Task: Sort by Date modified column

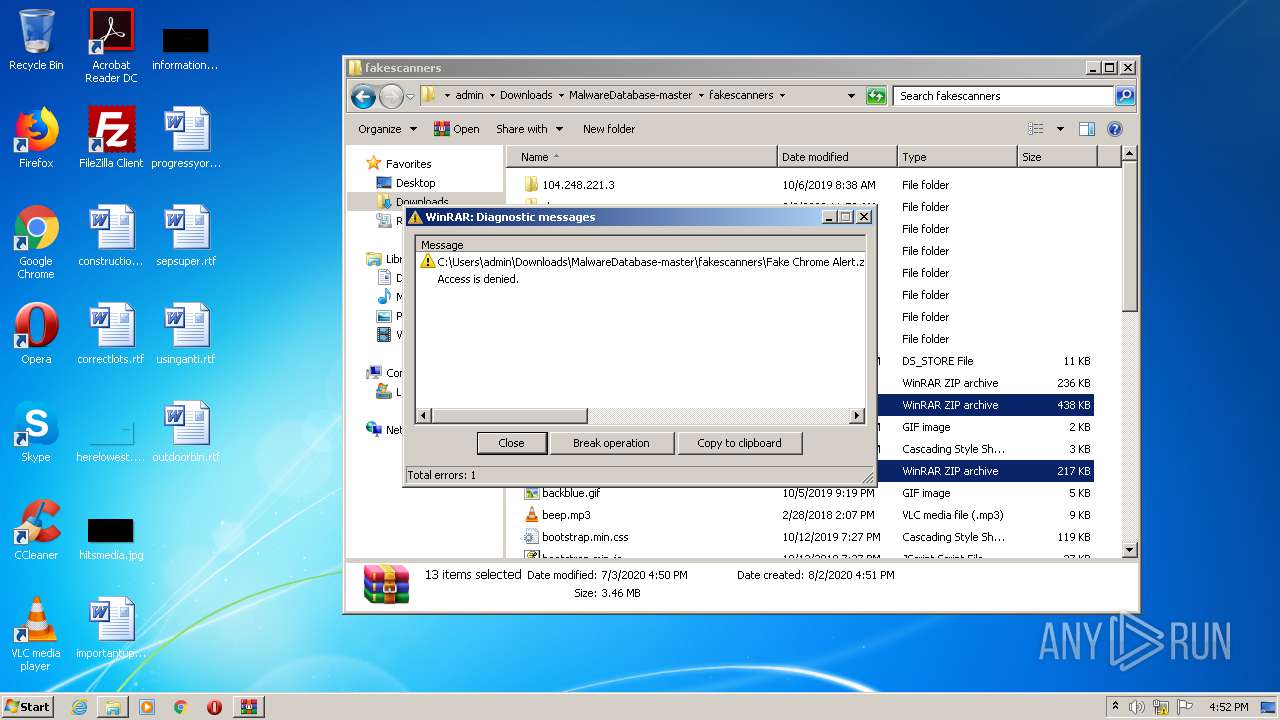Action: pyautogui.click(x=836, y=157)
